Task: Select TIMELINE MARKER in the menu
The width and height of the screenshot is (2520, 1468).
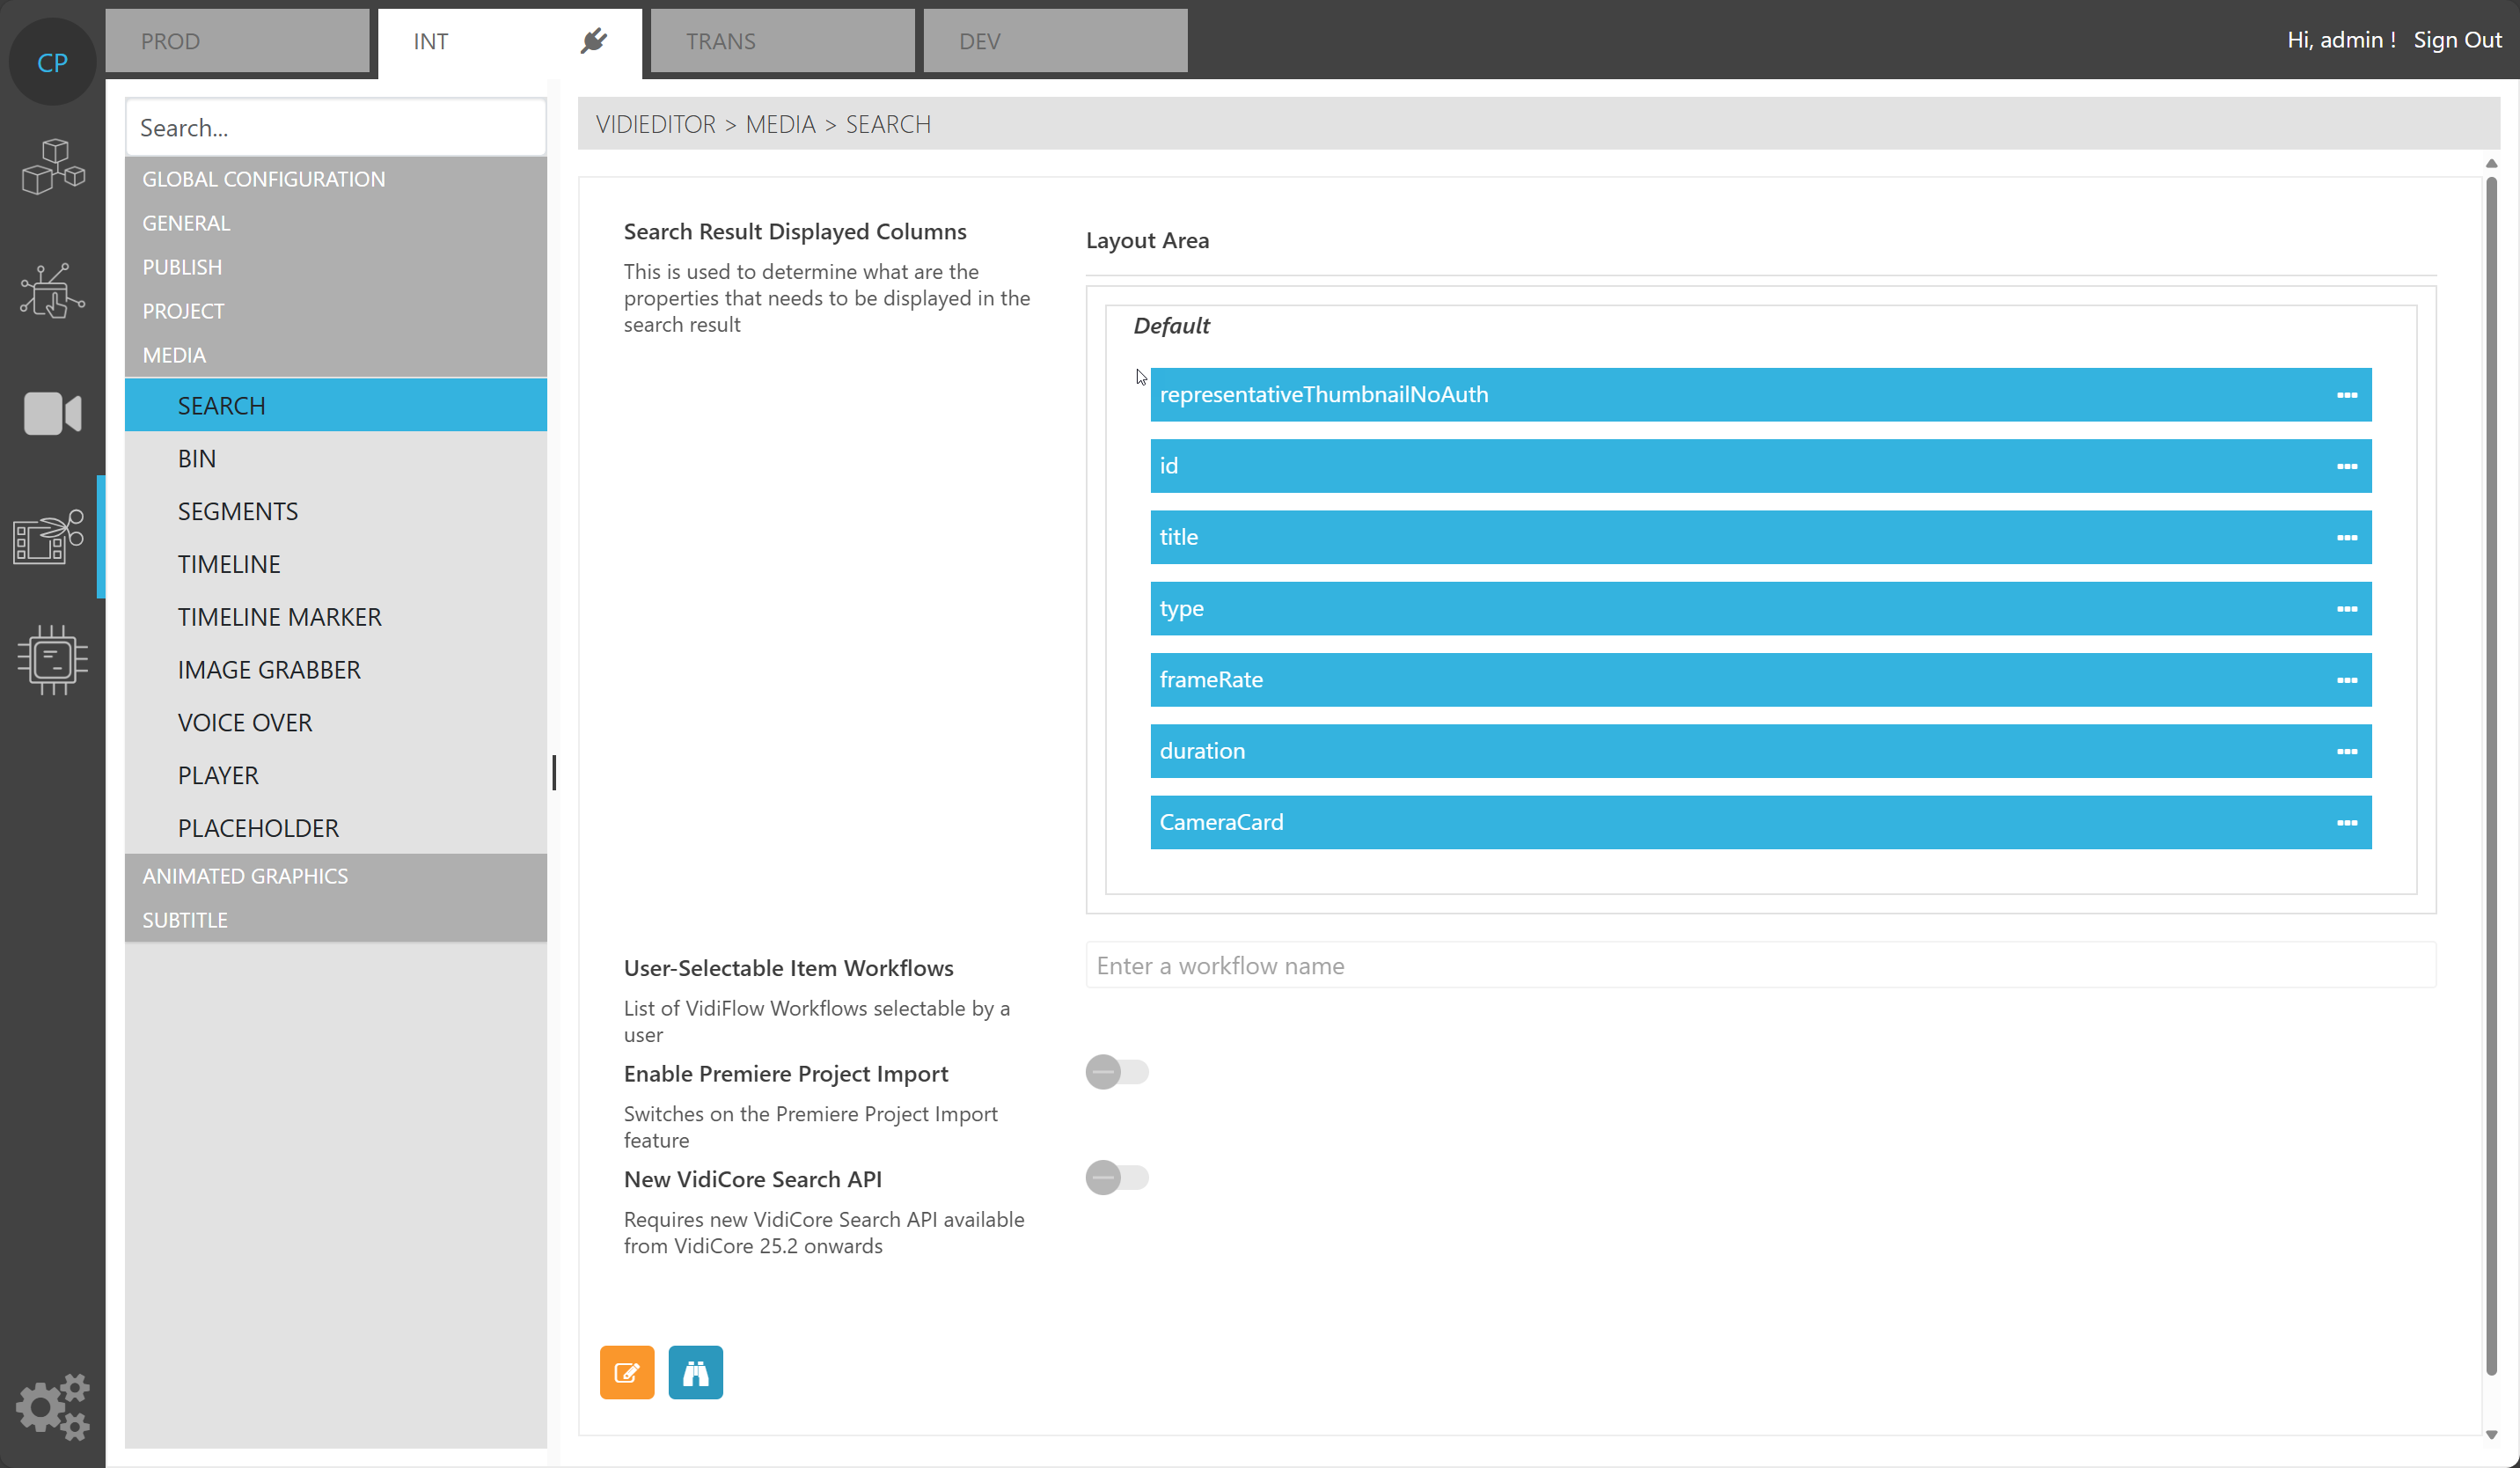Action: click(279, 617)
